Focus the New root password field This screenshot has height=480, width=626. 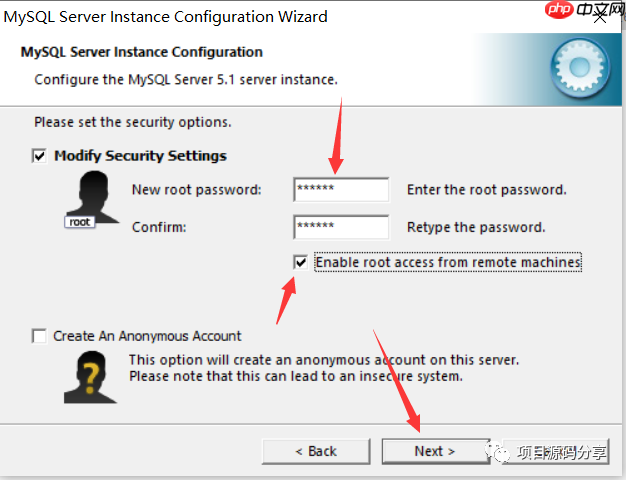[341, 190]
